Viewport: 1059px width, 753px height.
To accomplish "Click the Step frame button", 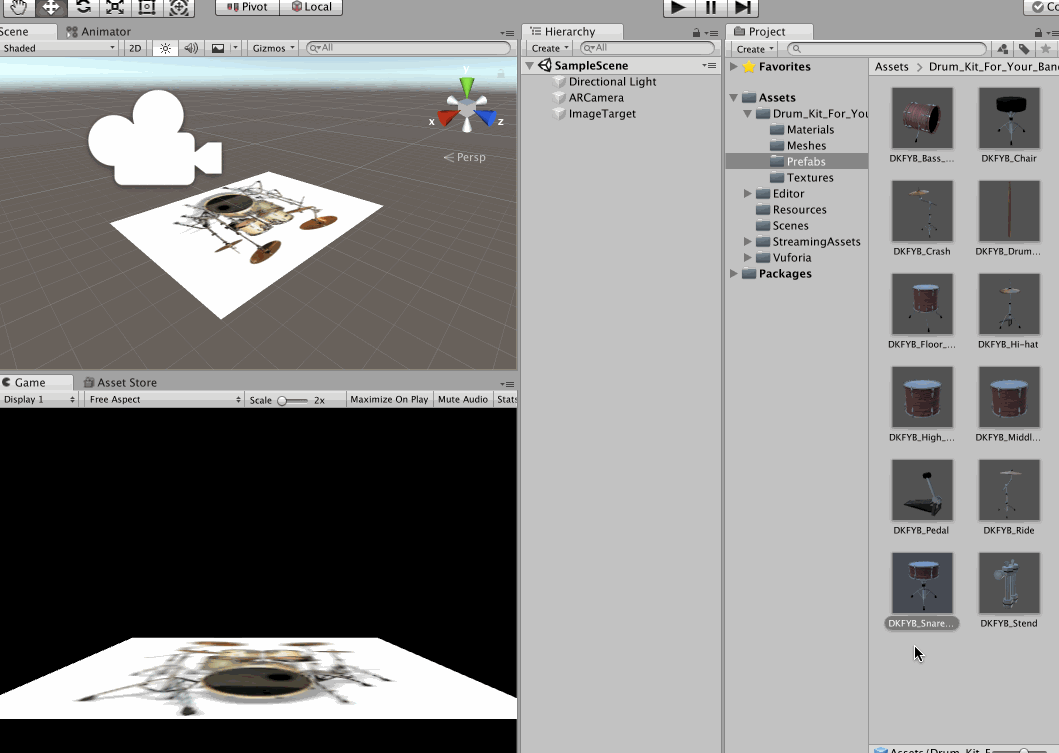I will pyautogui.click(x=743, y=7).
